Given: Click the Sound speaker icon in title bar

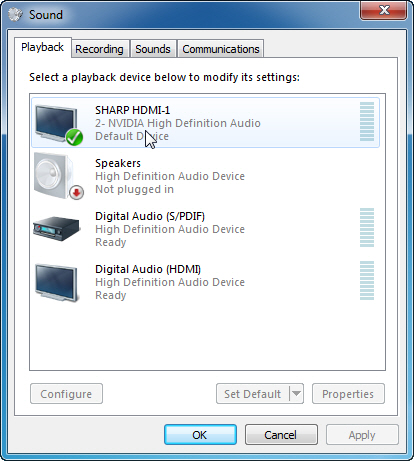Looking at the screenshot, I should [x=15, y=14].
